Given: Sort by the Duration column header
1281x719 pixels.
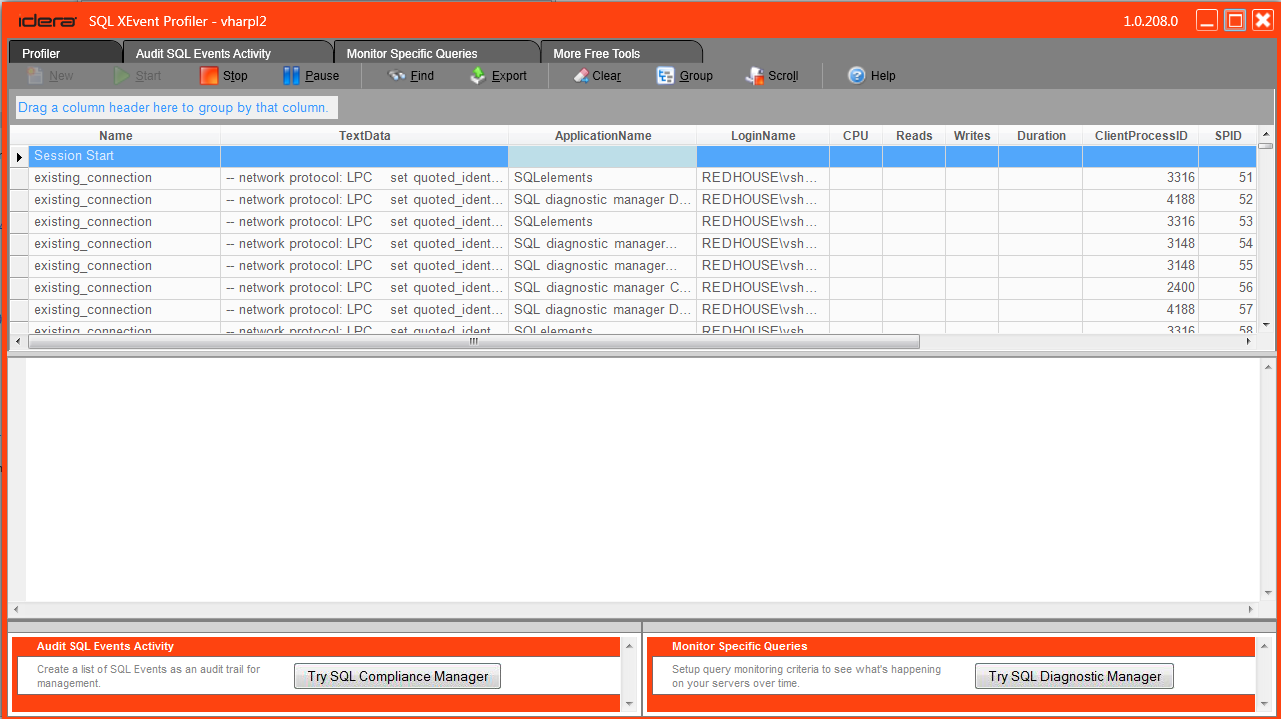Looking at the screenshot, I should tap(1041, 136).
